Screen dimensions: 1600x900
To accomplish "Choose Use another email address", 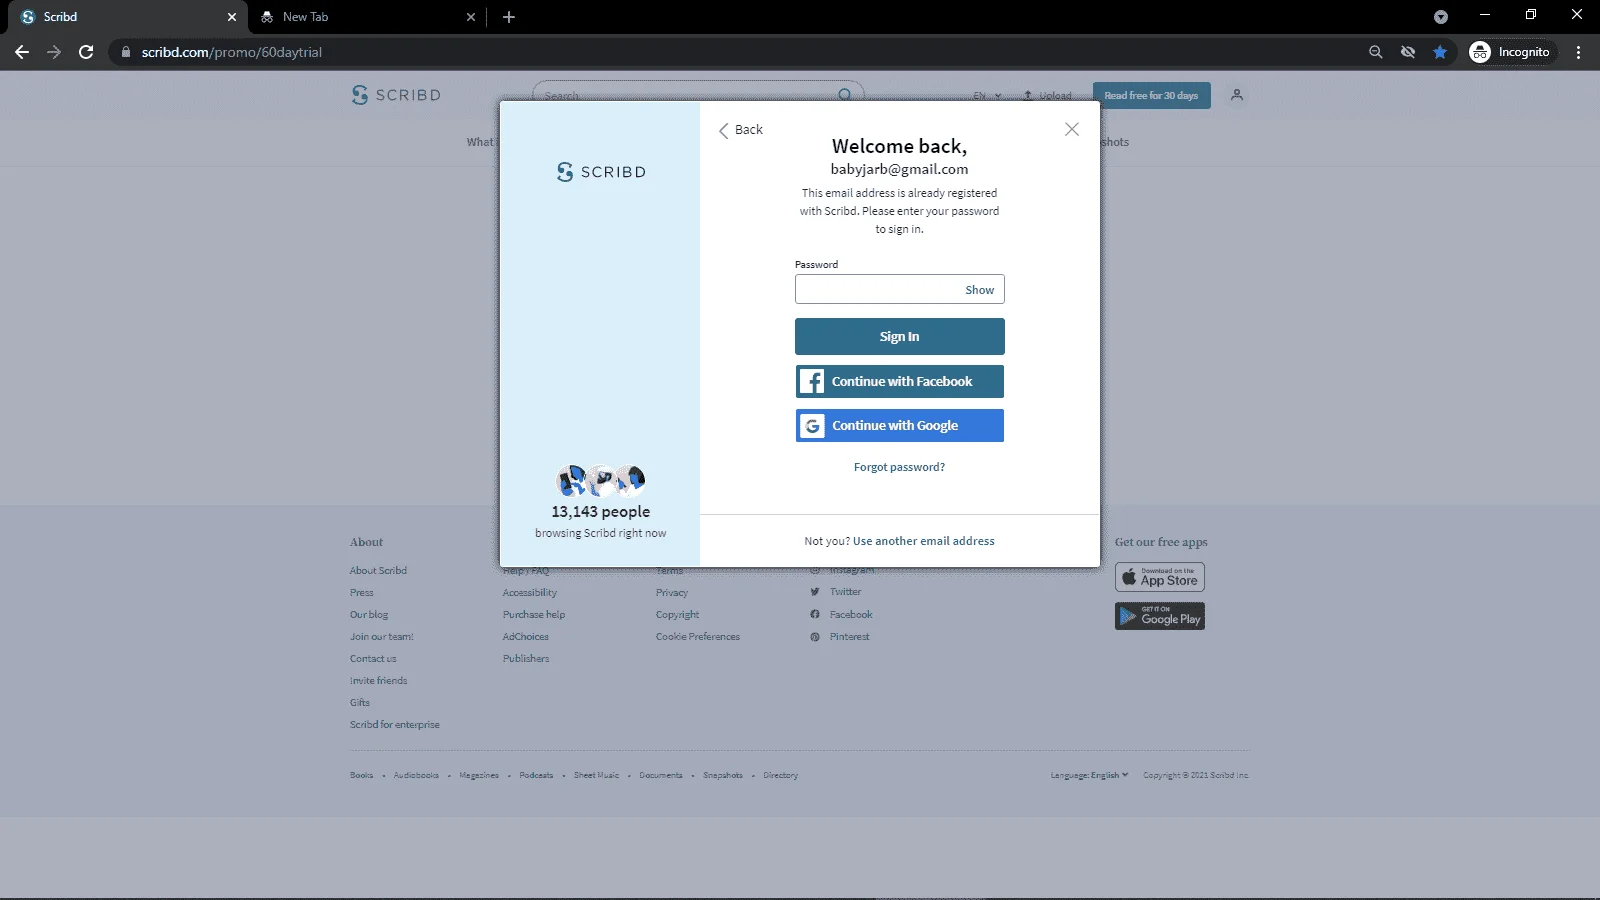I will point(924,541).
